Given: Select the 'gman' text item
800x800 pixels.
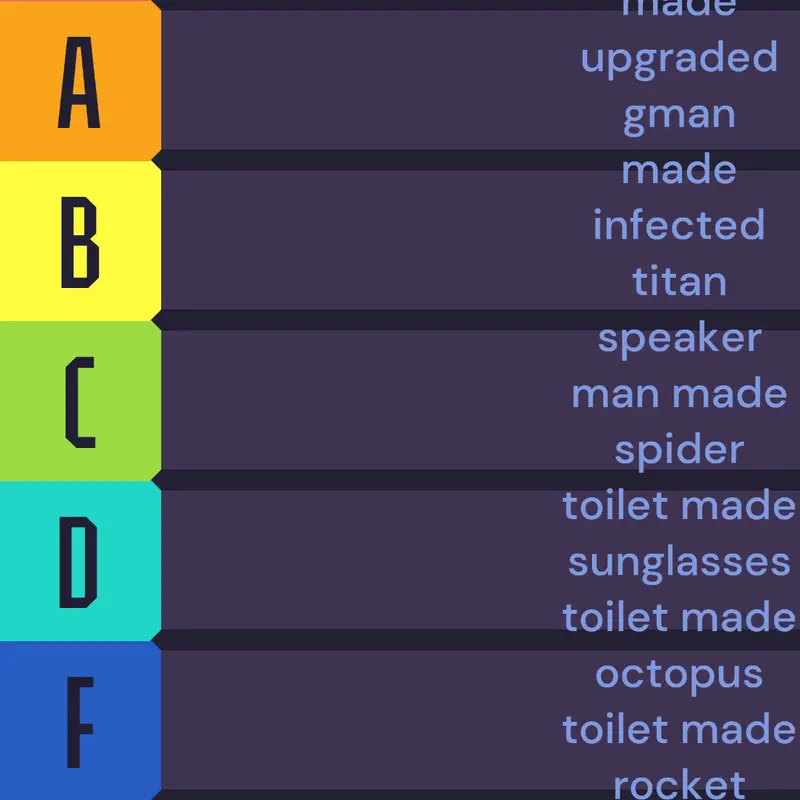Looking at the screenshot, I should [679, 117].
